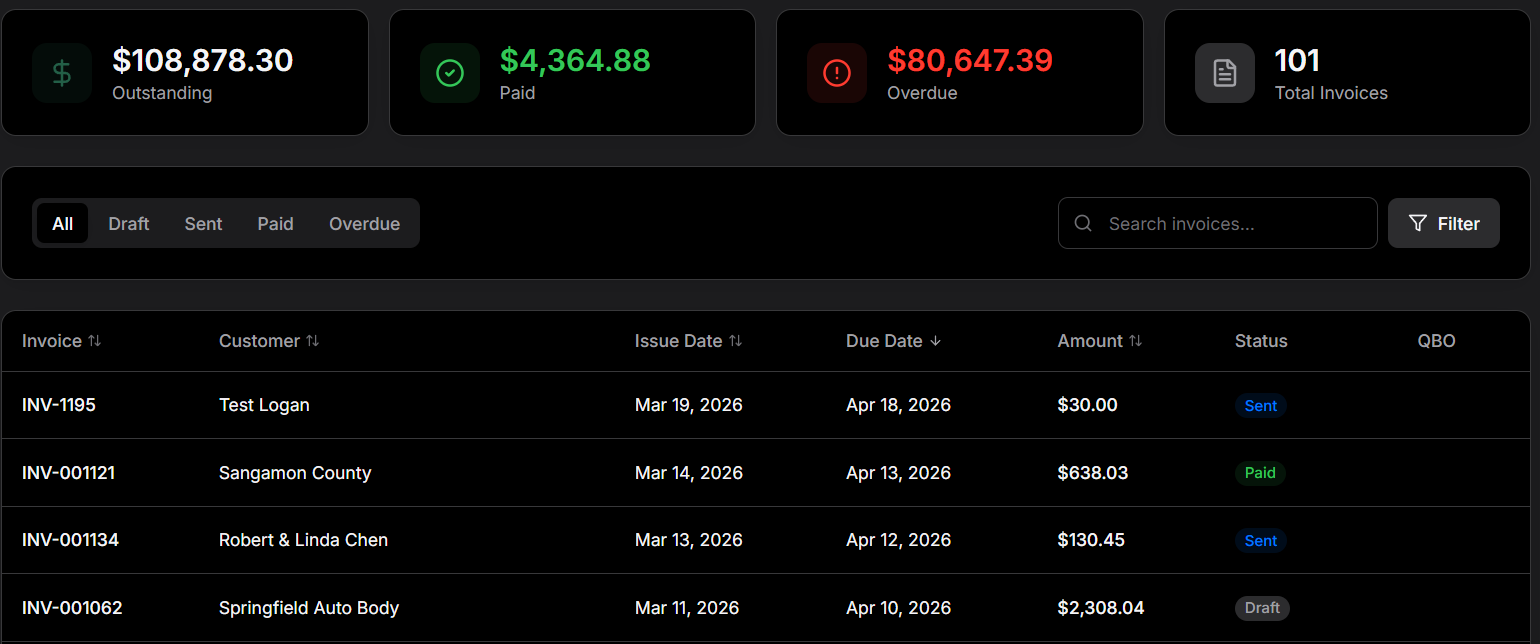Switch to the Overdue tab

click(364, 224)
